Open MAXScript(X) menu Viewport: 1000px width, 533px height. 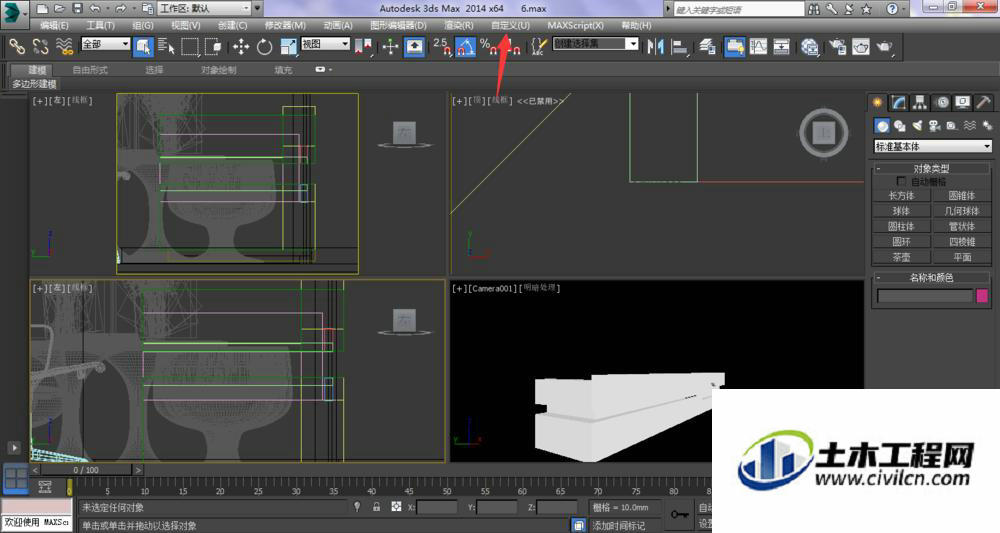[x=575, y=26]
